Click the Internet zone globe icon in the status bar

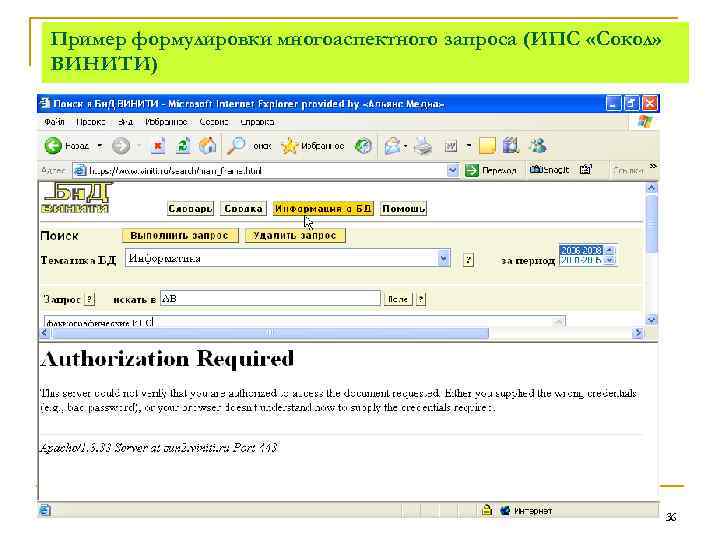pos(505,511)
